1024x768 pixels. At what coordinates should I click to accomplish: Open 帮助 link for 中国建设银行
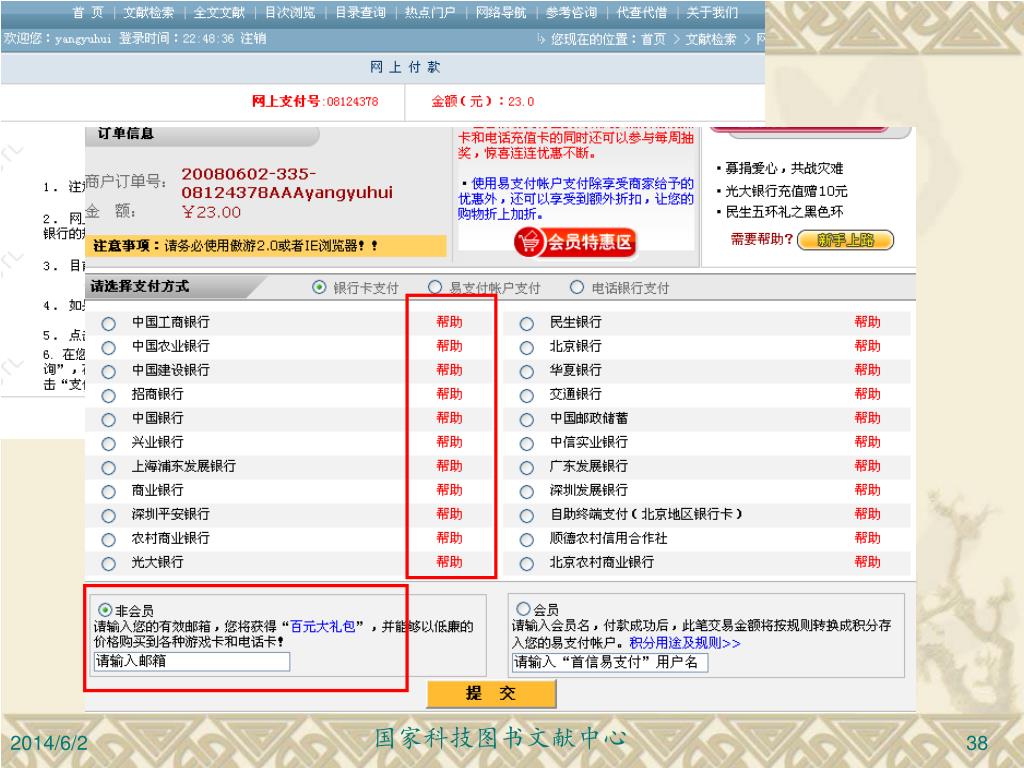pos(449,370)
